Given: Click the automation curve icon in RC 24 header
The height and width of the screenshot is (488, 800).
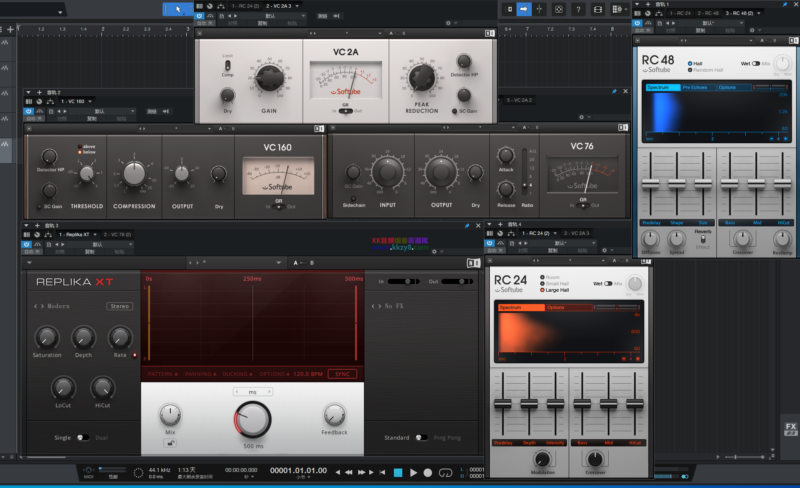Looking at the screenshot, I should pos(501,243).
